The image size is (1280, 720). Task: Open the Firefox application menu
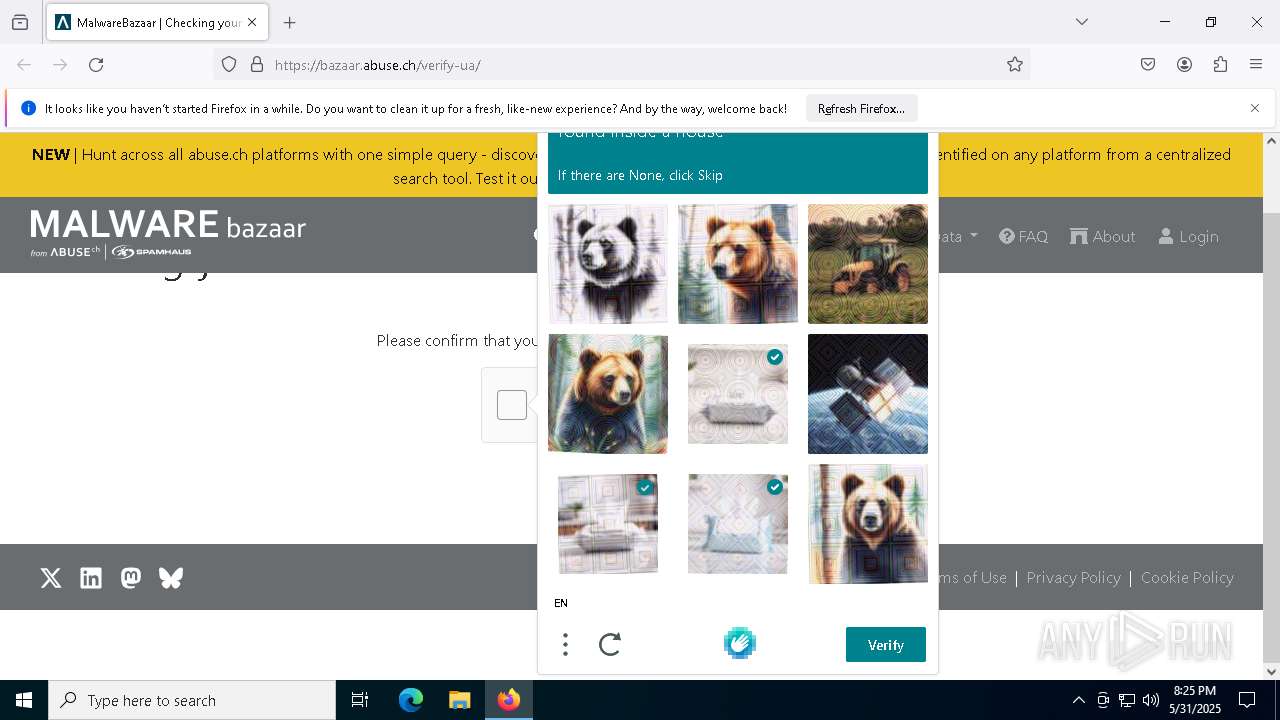[x=1256, y=65]
